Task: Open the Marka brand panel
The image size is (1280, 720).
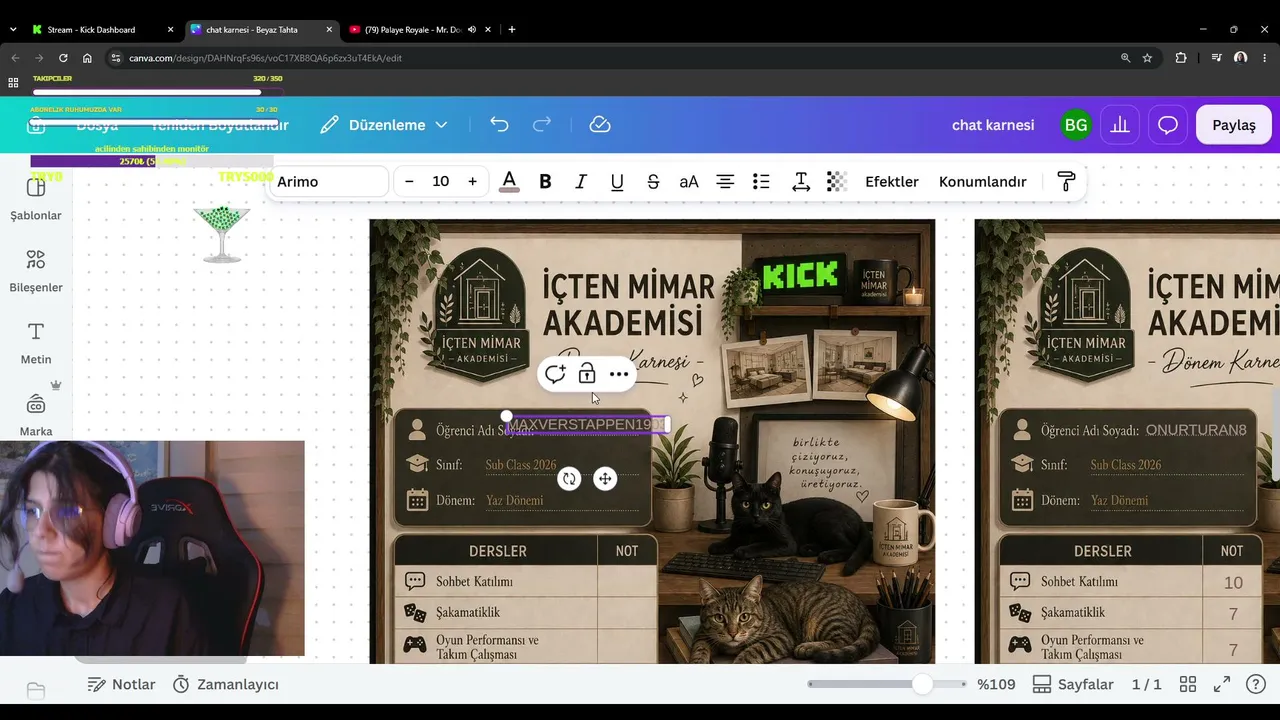Action: click(36, 415)
